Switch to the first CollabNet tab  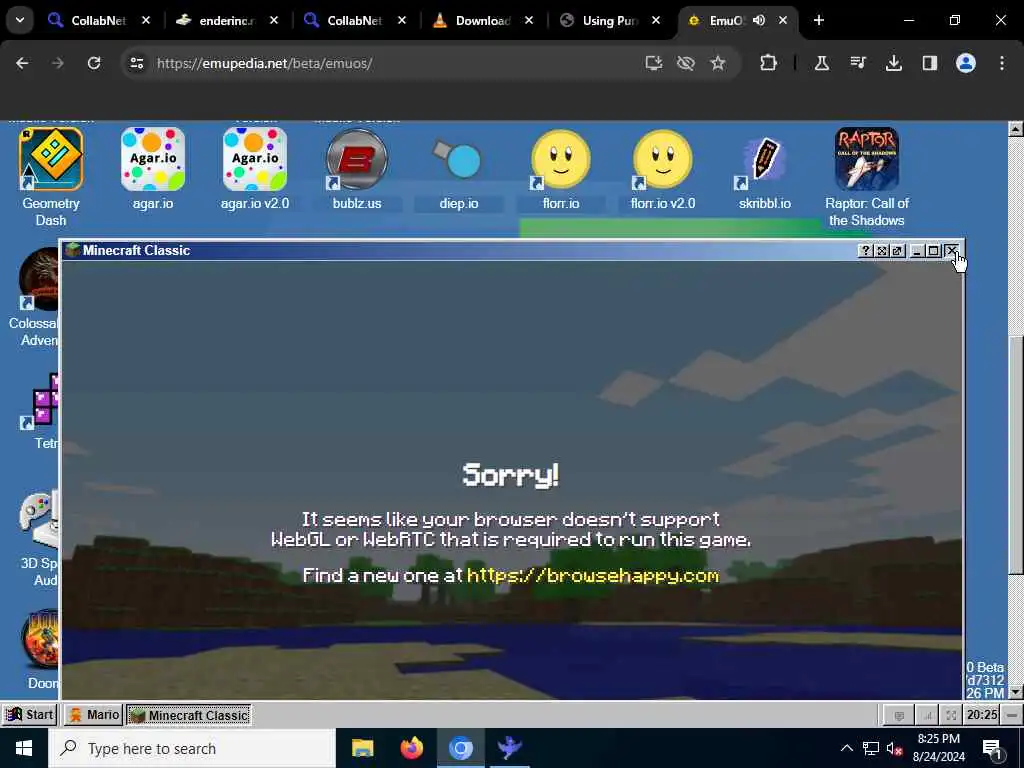point(99,21)
